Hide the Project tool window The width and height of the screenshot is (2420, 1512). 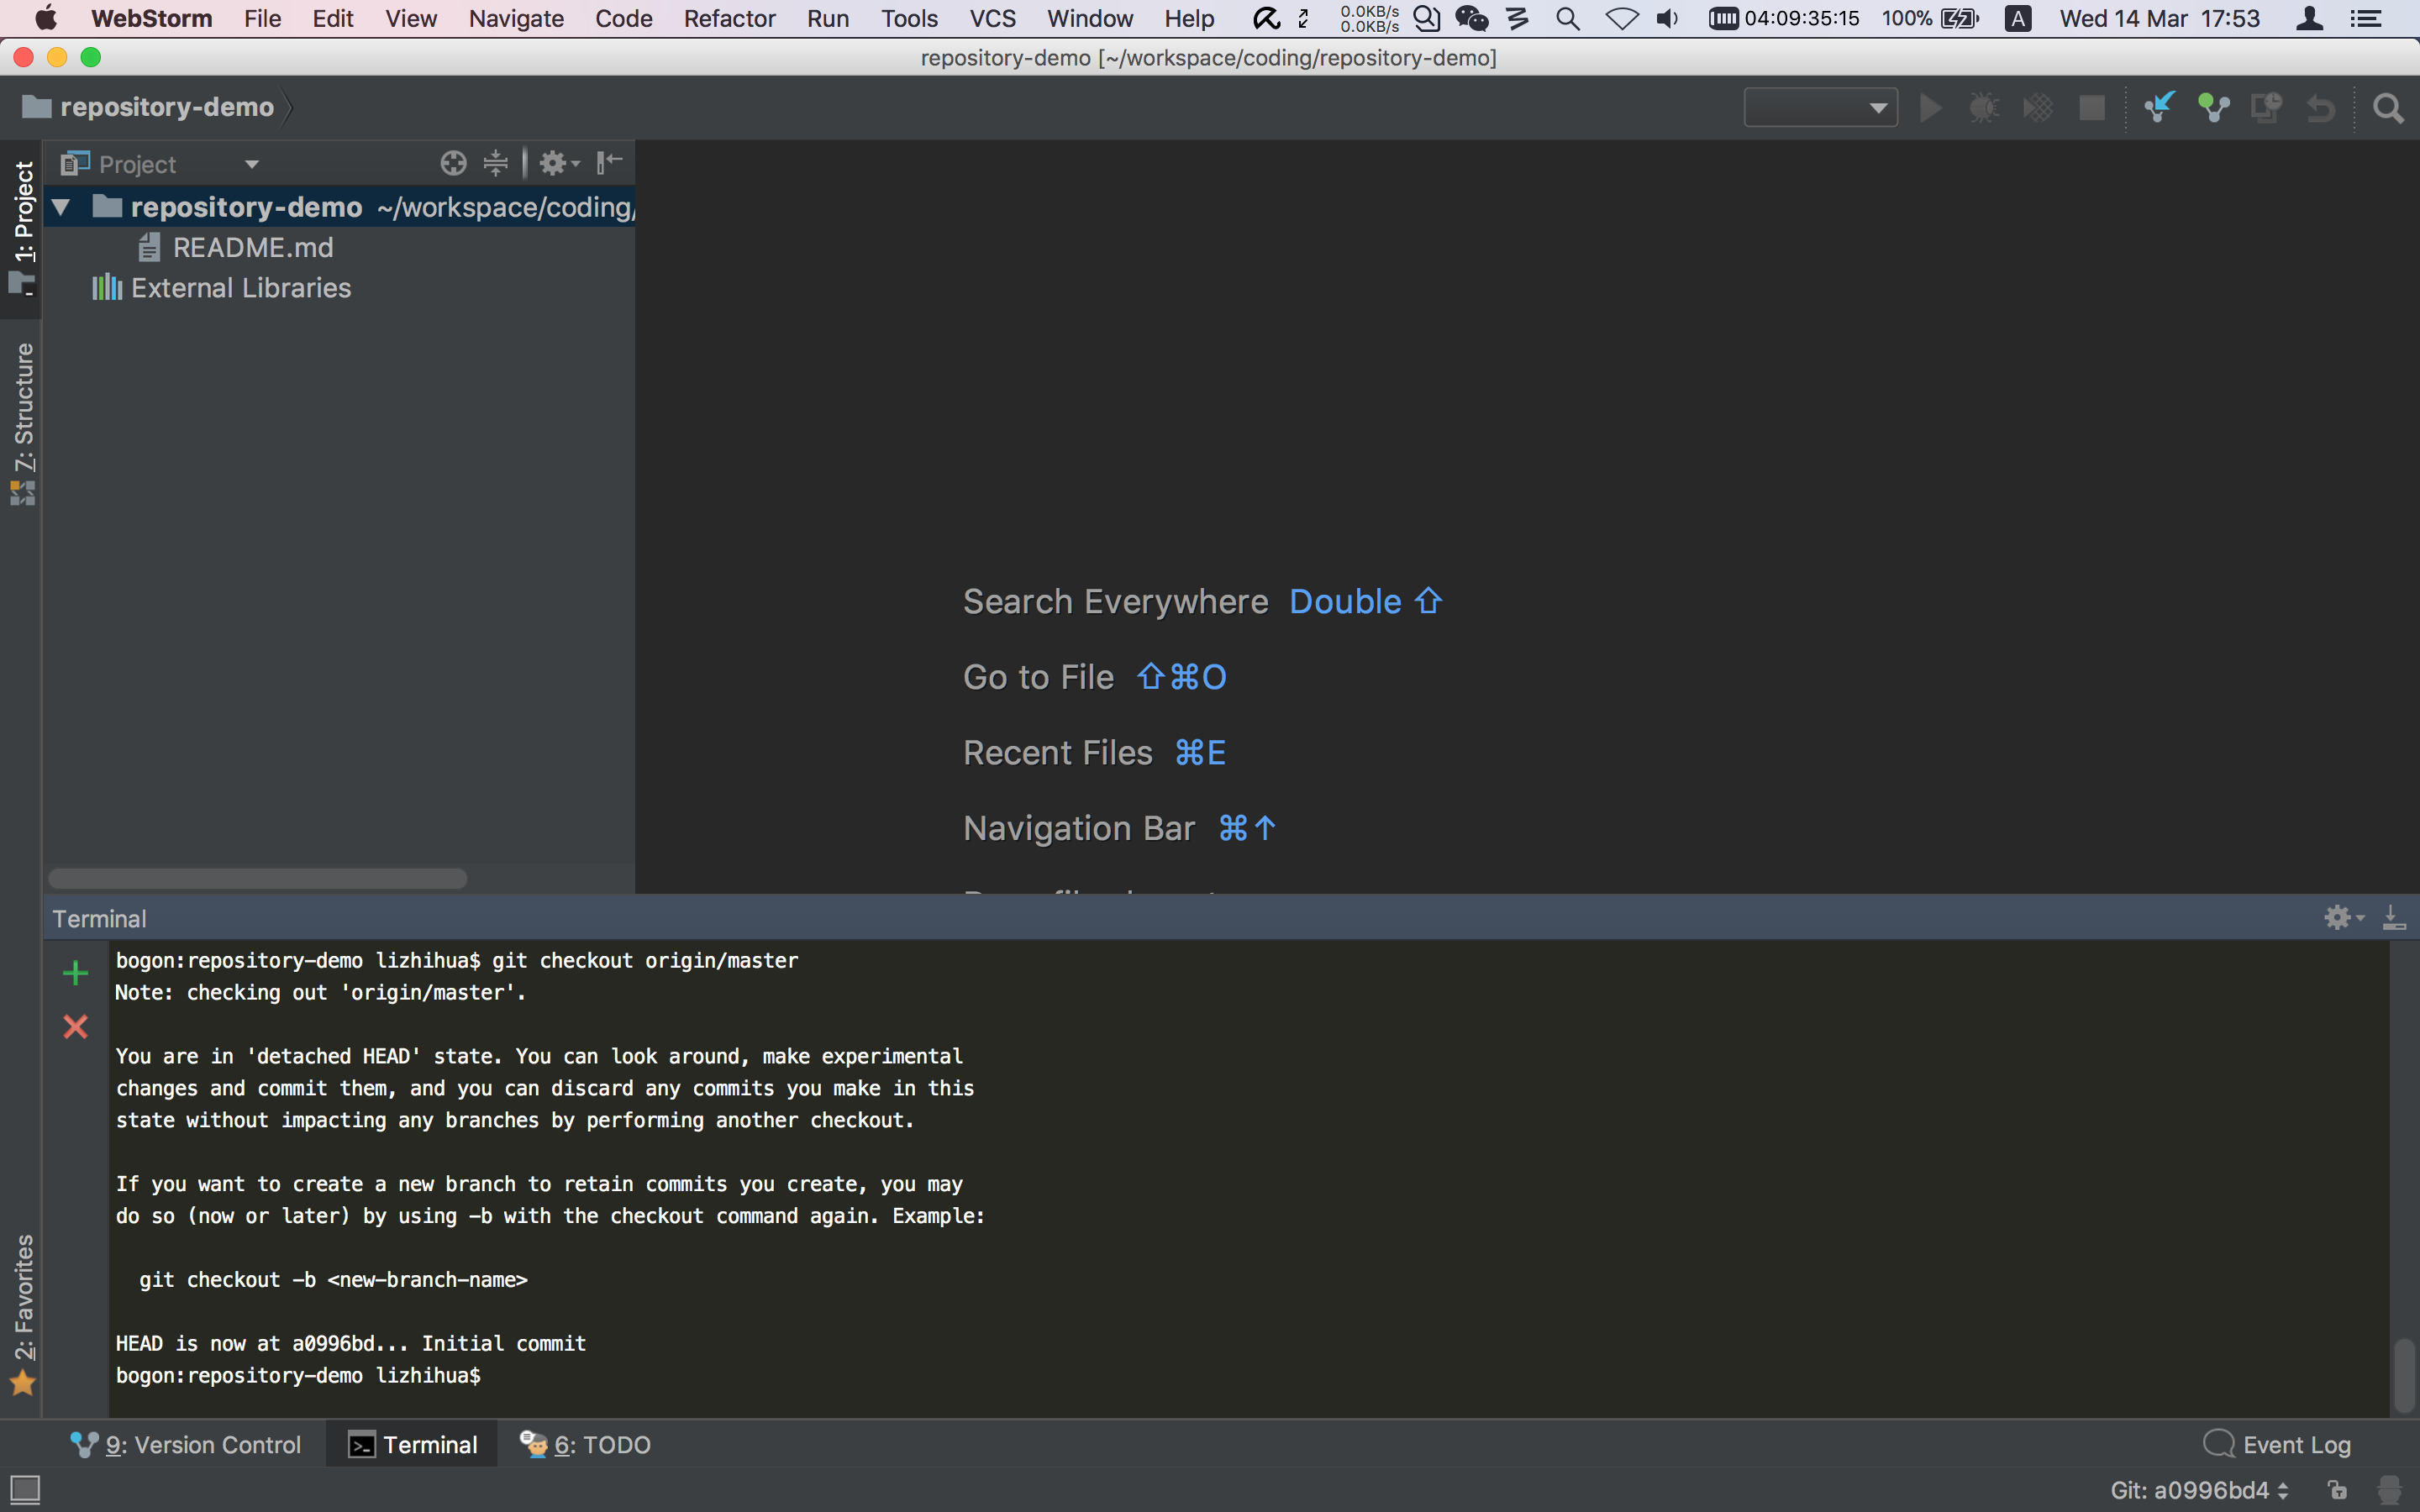point(609,163)
